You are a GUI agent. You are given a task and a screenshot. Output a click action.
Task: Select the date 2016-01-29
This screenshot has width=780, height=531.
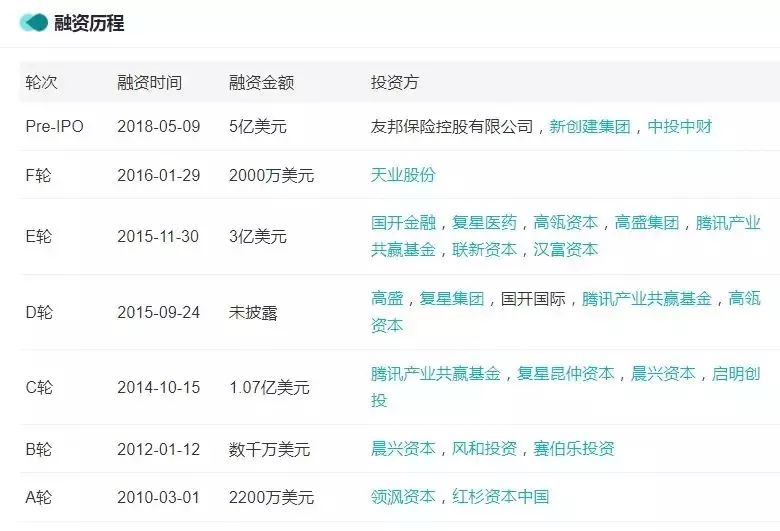point(159,175)
